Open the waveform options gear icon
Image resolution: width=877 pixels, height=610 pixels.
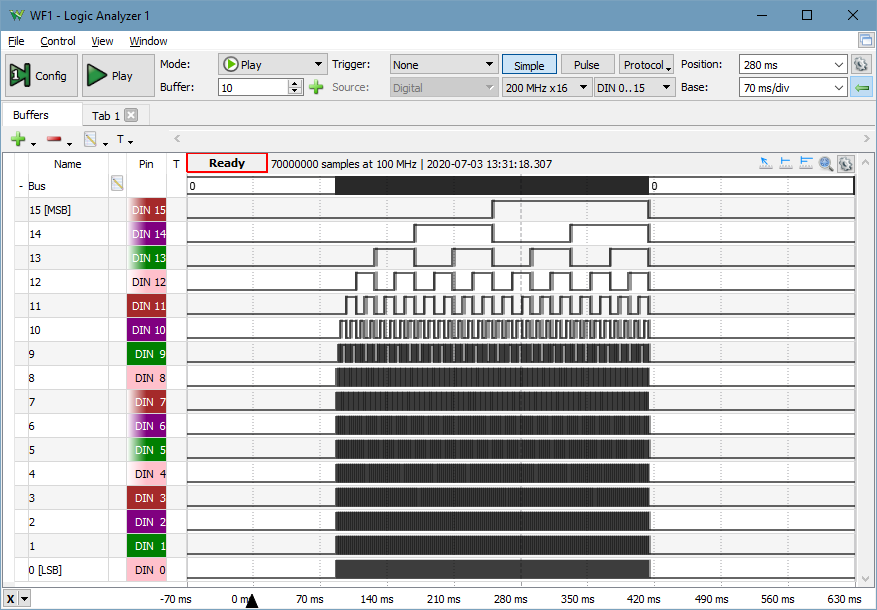[845, 164]
